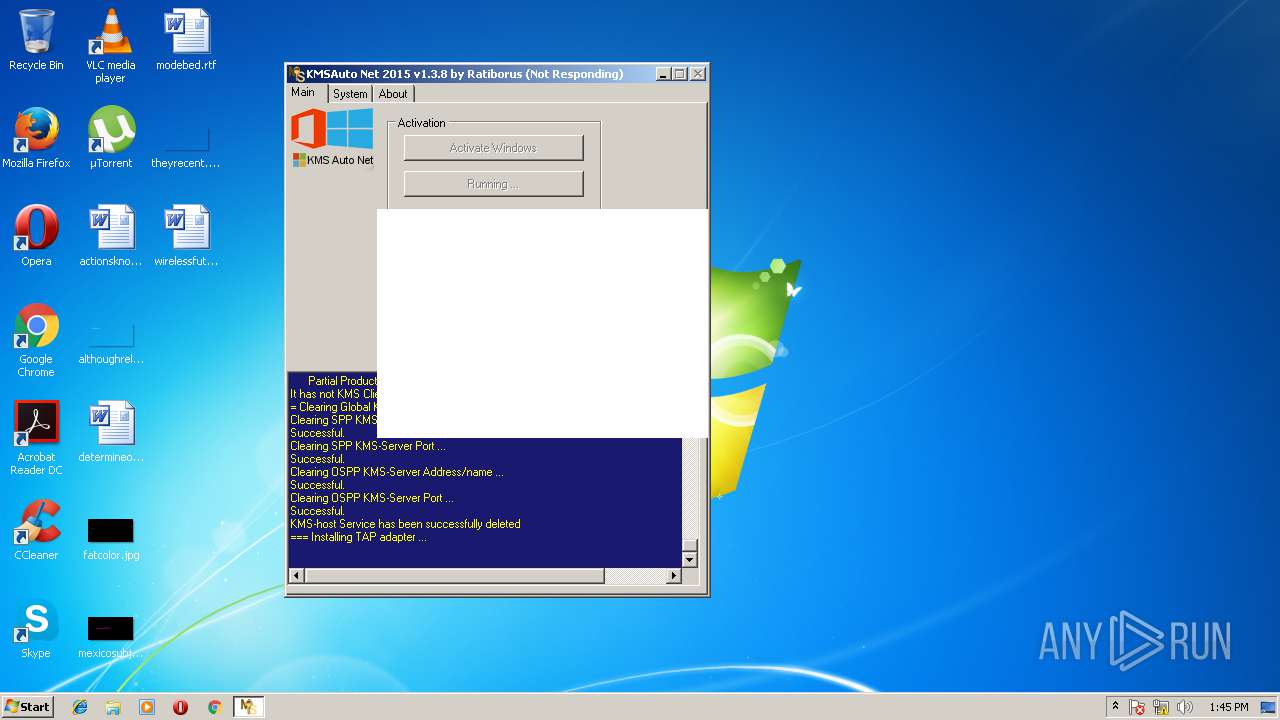Image resolution: width=1280 pixels, height=720 pixels.
Task: Open the Skype desktop shortcut
Action: (x=36, y=628)
